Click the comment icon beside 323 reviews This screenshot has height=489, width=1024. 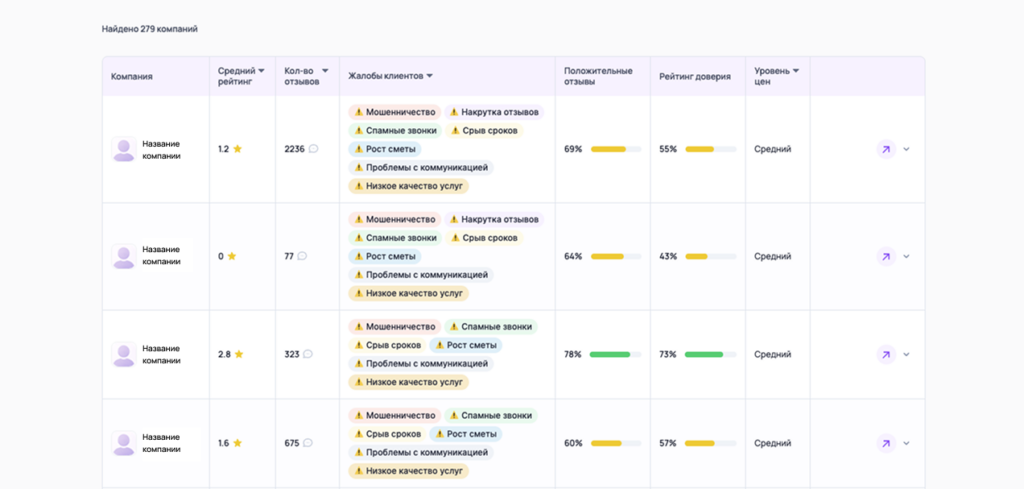[308, 354]
